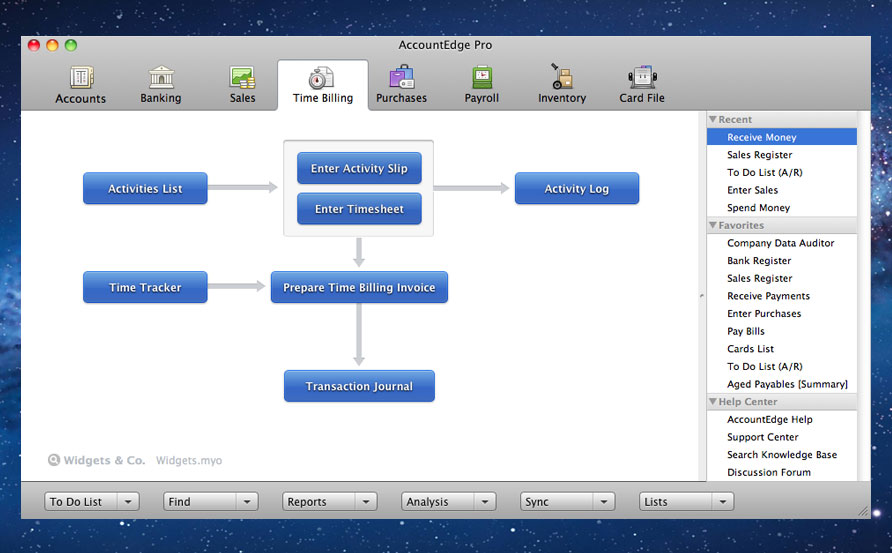The width and height of the screenshot is (892, 553).
Task: Click the green zoom window button
Action: (x=71, y=45)
